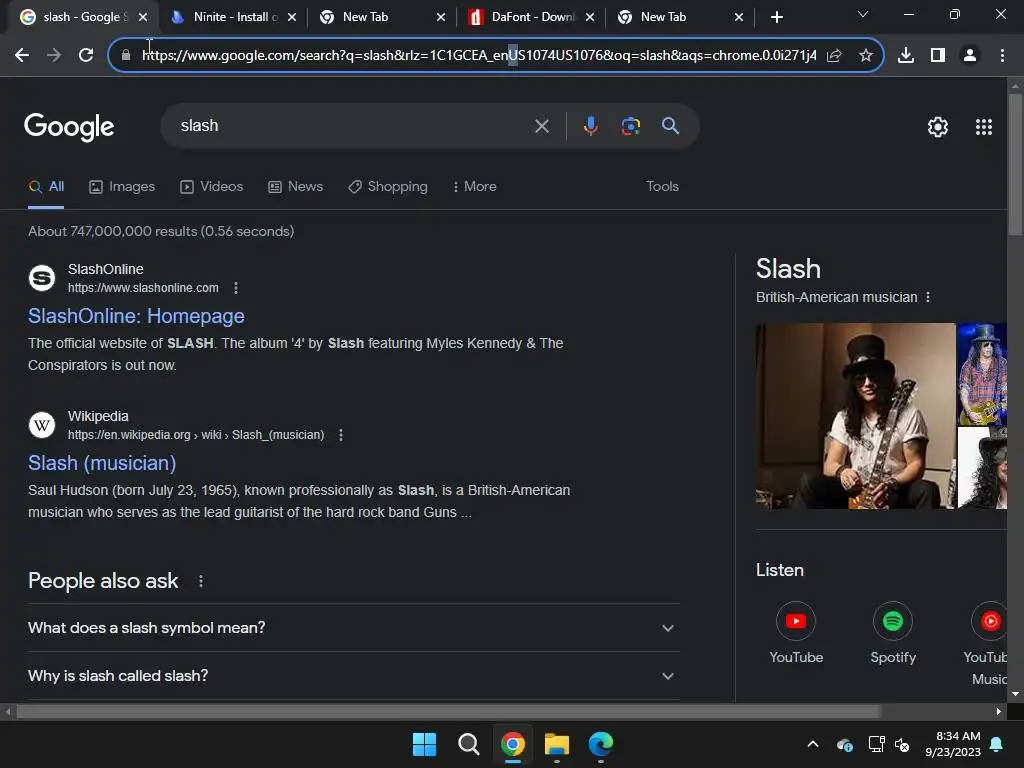Click the horizontal page scrollbar

(x=448, y=712)
